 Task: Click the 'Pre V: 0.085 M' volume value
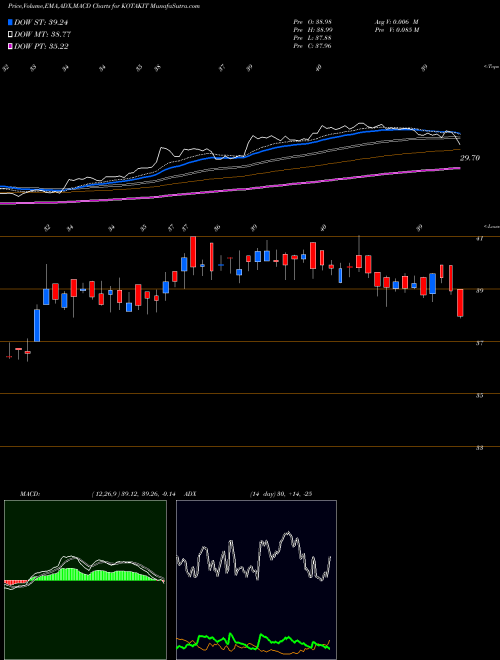pos(396,29)
